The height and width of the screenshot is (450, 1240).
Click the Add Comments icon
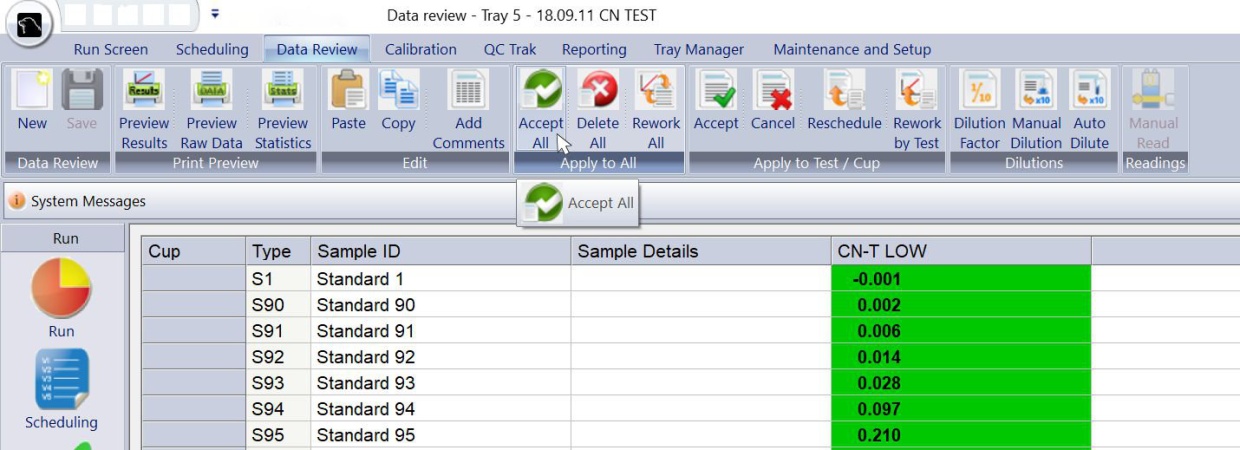pyautogui.click(x=468, y=92)
